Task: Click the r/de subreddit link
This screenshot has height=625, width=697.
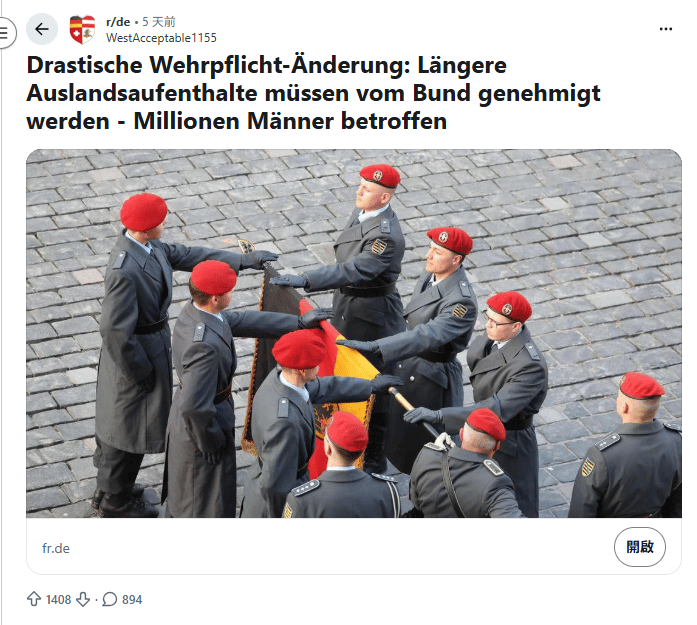Action: [x=118, y=22]
